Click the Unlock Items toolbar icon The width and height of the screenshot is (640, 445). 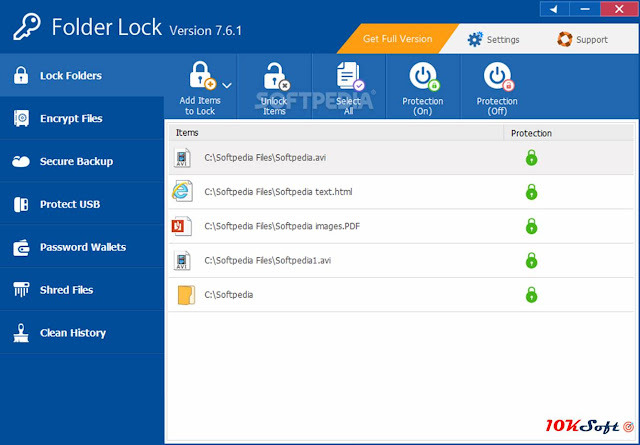[x=276, y=76]
